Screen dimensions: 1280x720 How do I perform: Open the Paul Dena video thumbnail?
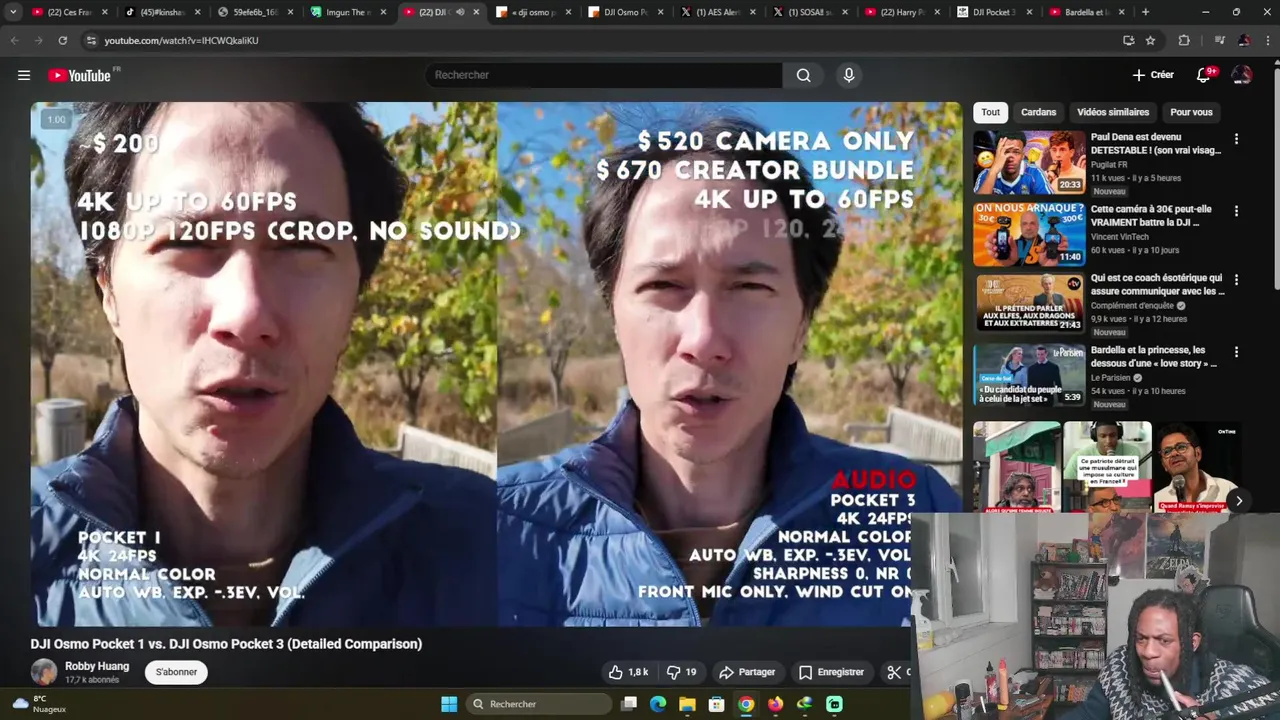click(x=1029, y=162)
